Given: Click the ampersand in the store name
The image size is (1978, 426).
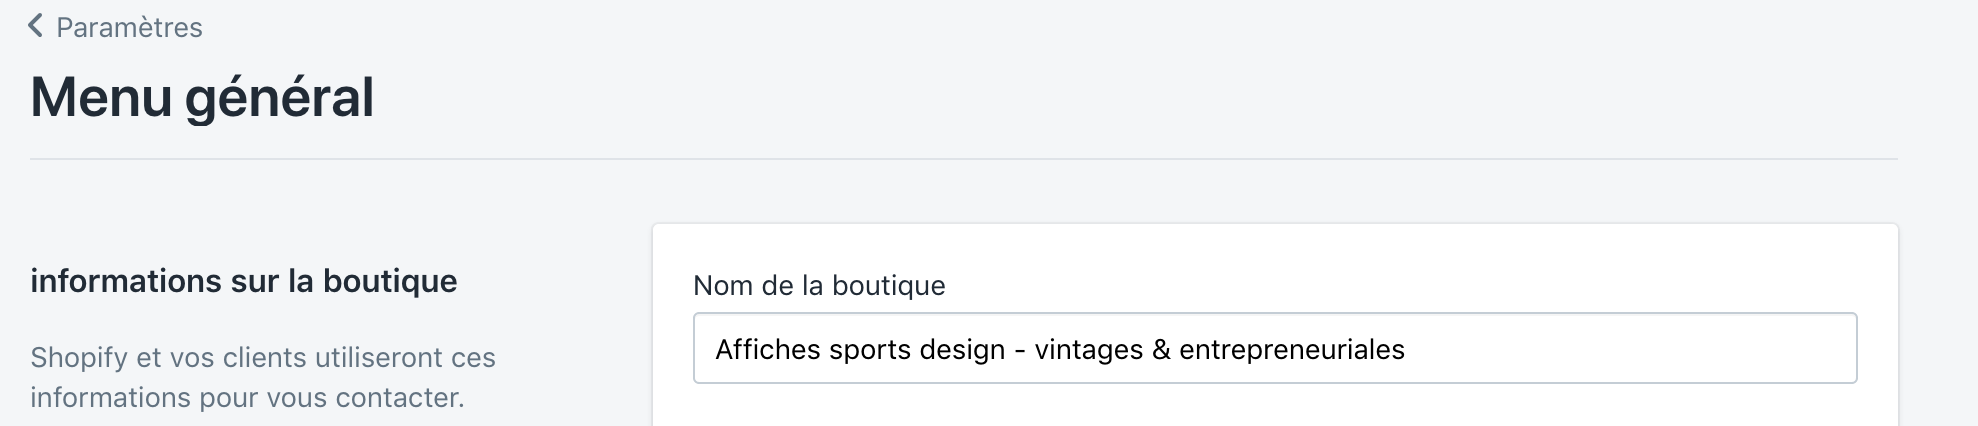Looking at the screenshot, I should [1161, 349].
